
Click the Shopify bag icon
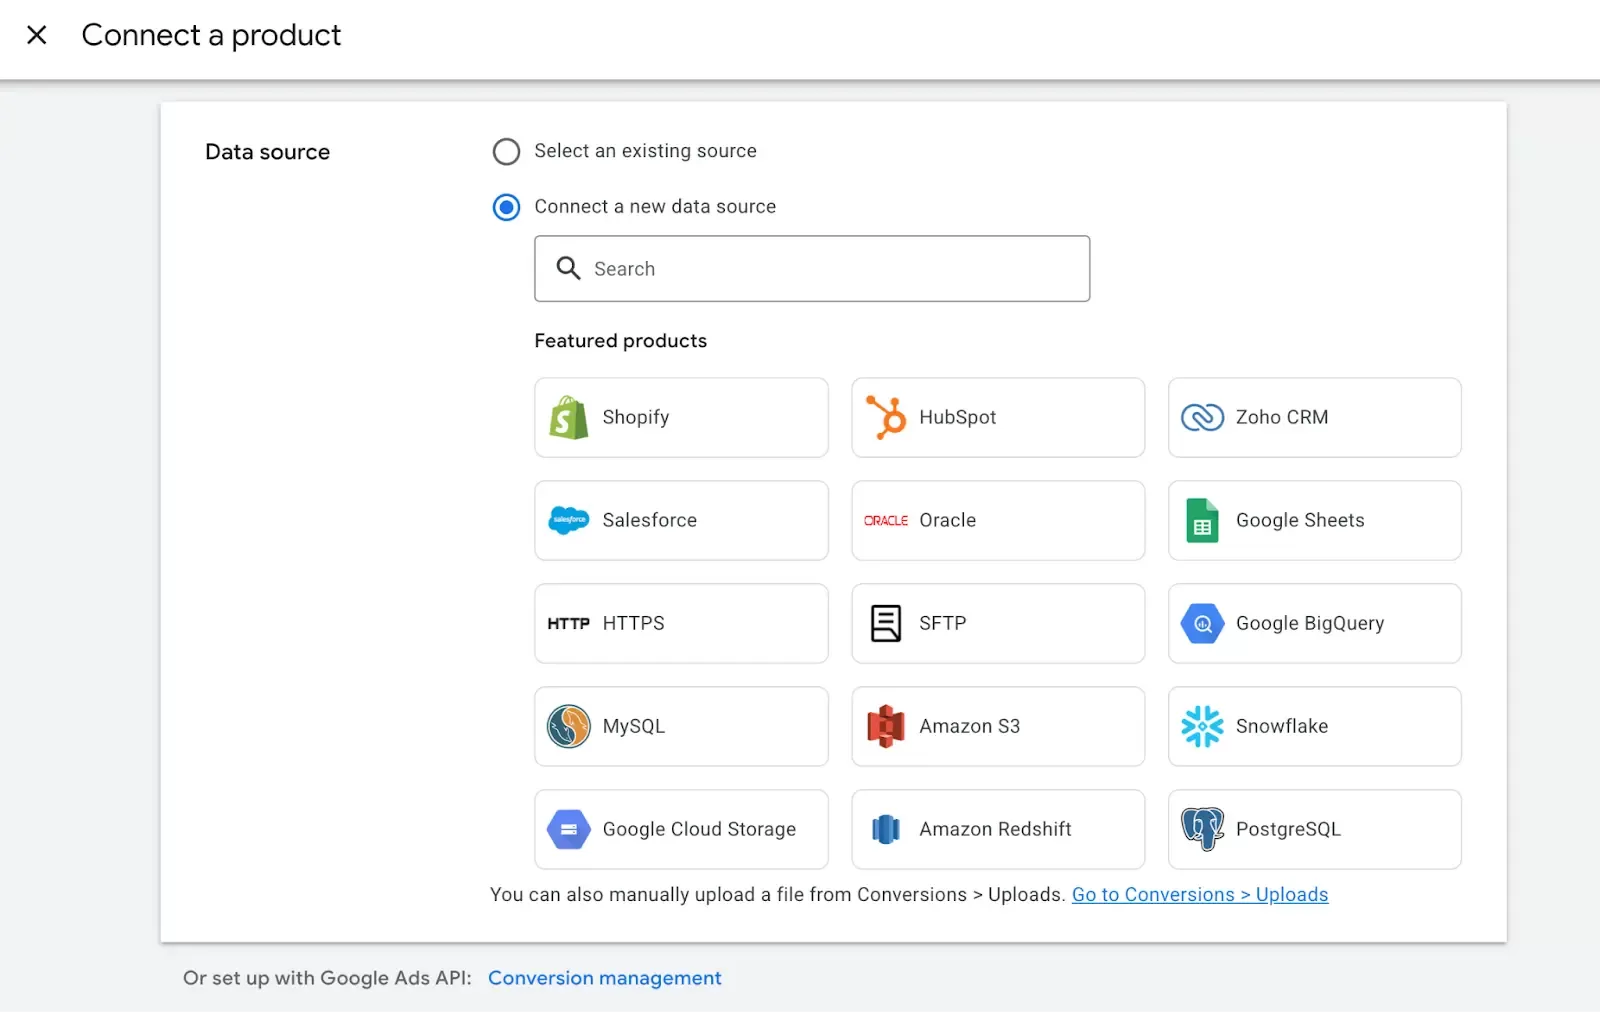pyautogui.click(x=568, y=417)
